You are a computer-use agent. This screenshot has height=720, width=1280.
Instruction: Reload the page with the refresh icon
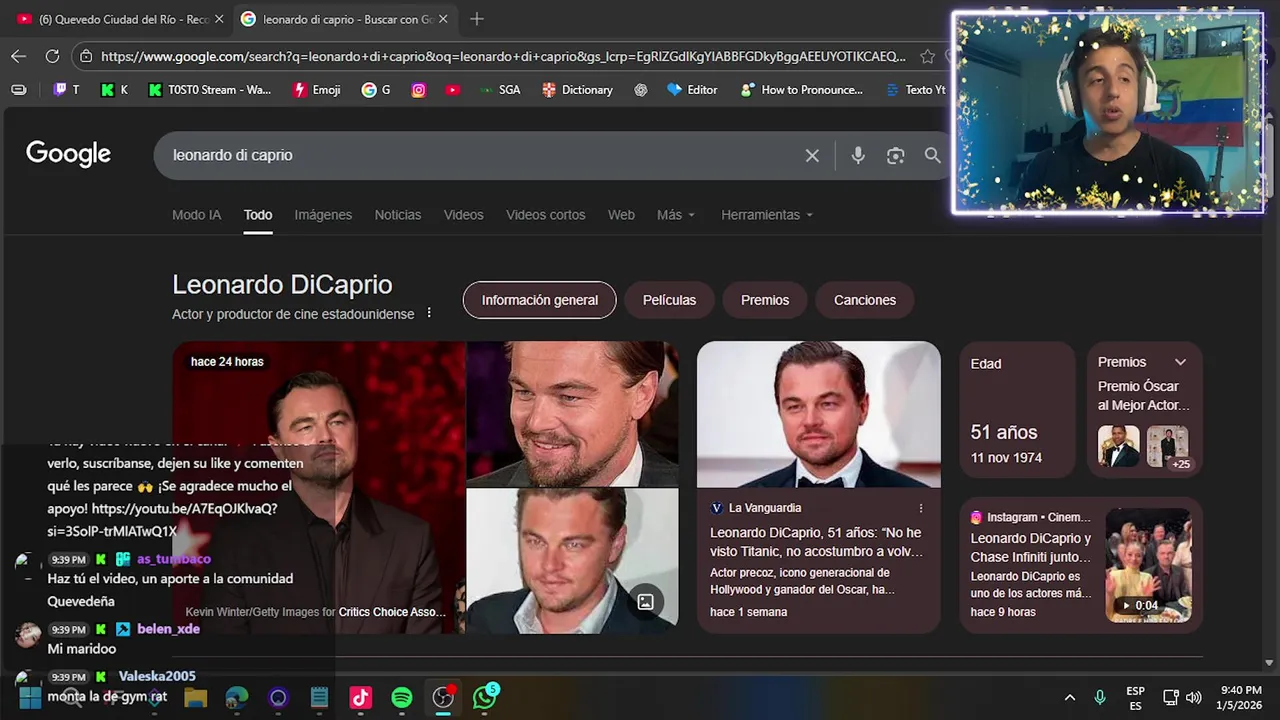(52, 56)
